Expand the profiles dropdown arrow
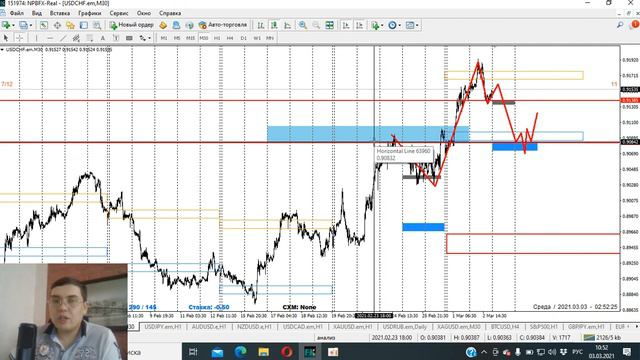Image resolution: width=640 pixels, height=360 pixels. (x=31, y=25)
